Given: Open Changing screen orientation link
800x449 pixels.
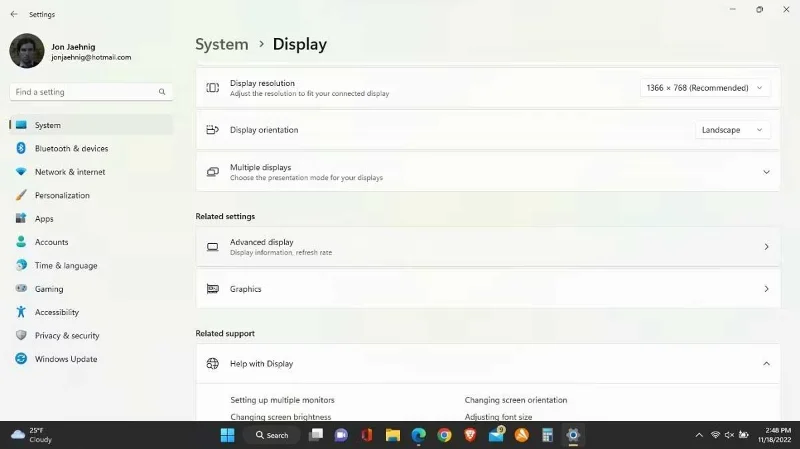Looking at the screenshot, I should click(x=516, y=400).
